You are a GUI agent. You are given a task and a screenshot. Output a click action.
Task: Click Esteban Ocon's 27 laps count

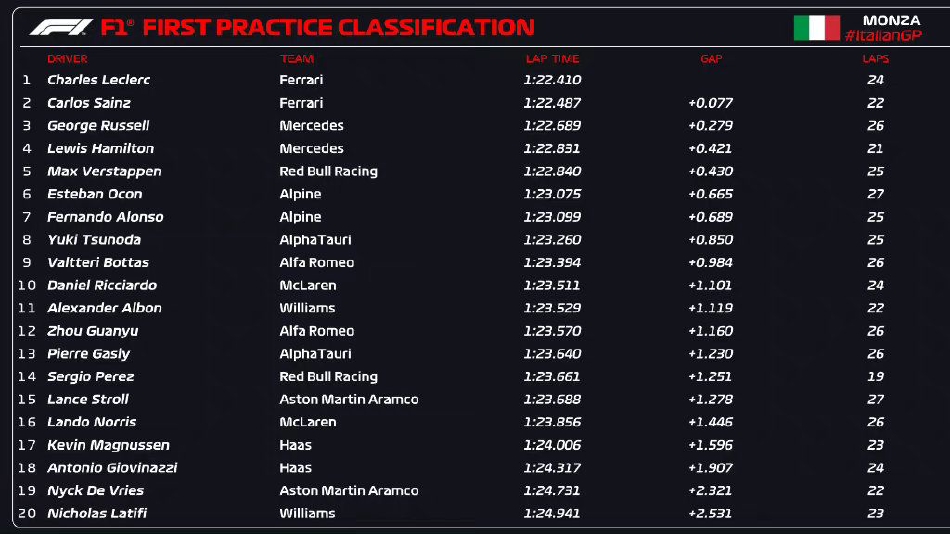pos(876,194)
